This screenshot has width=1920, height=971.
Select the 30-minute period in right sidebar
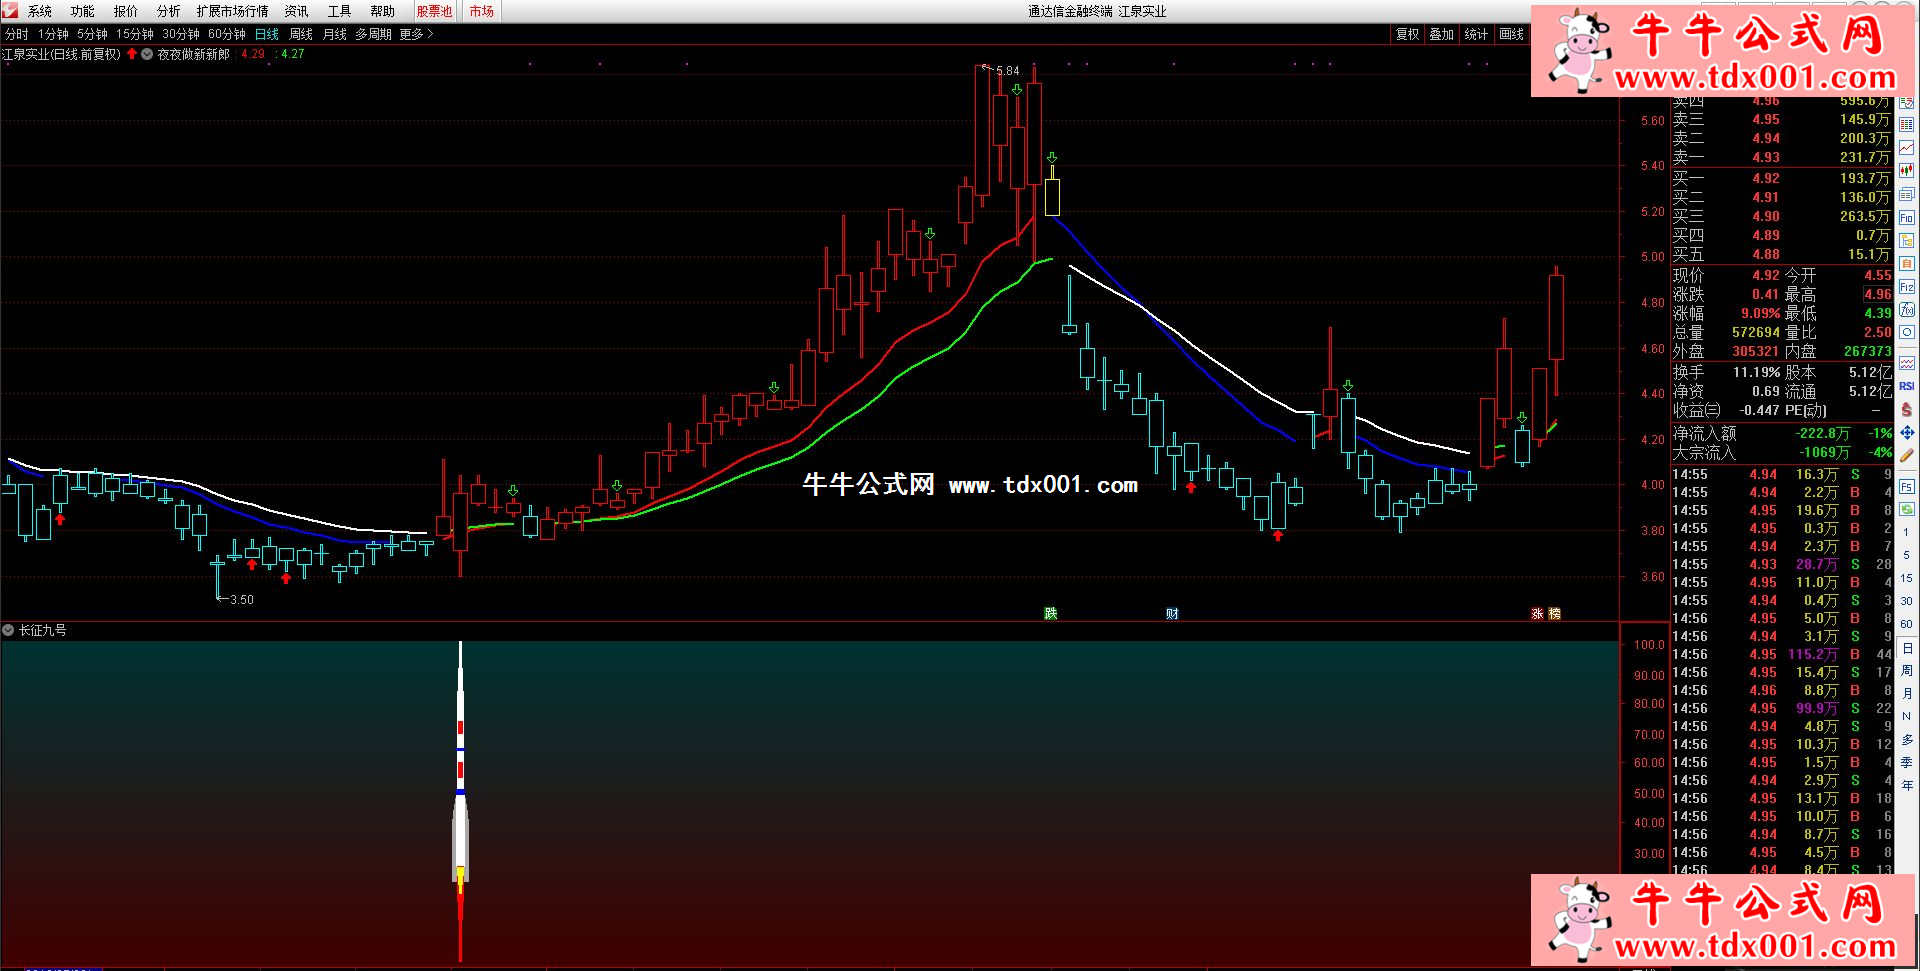tap(1907, 601)
